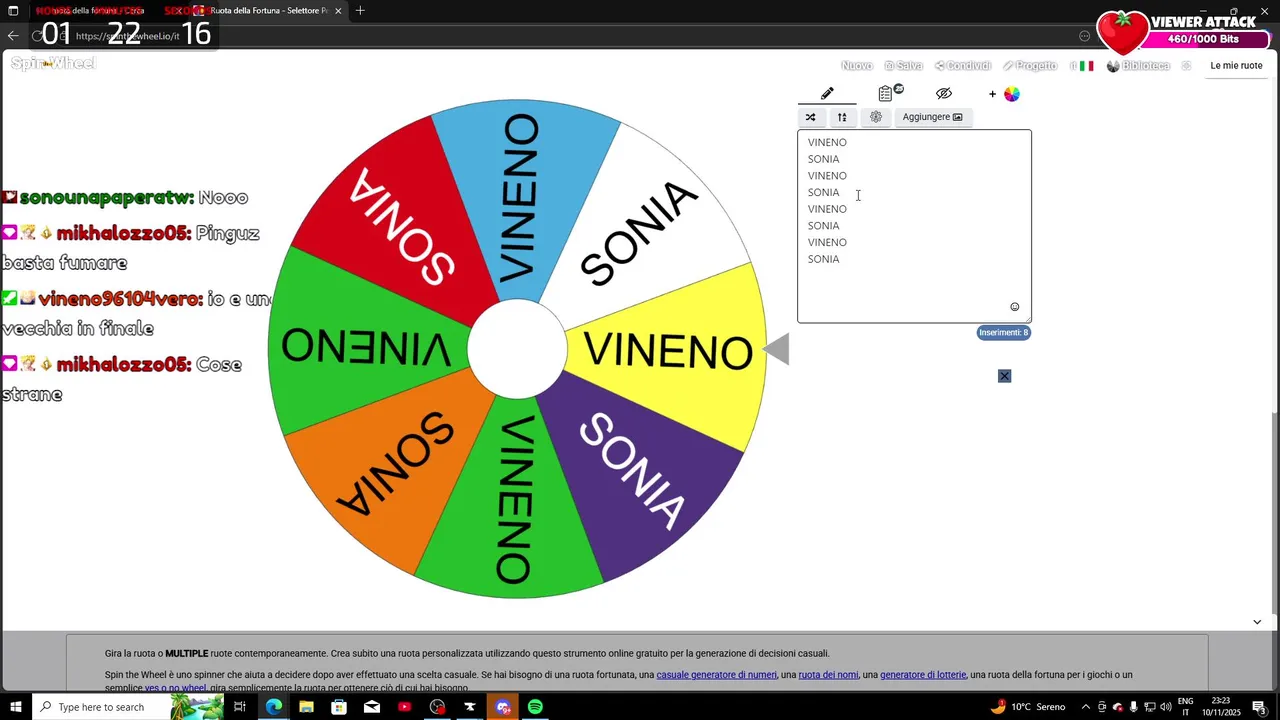Collapse section with bottom-right chevron
Viewport: 1280px width, 720px height.
1257,622
